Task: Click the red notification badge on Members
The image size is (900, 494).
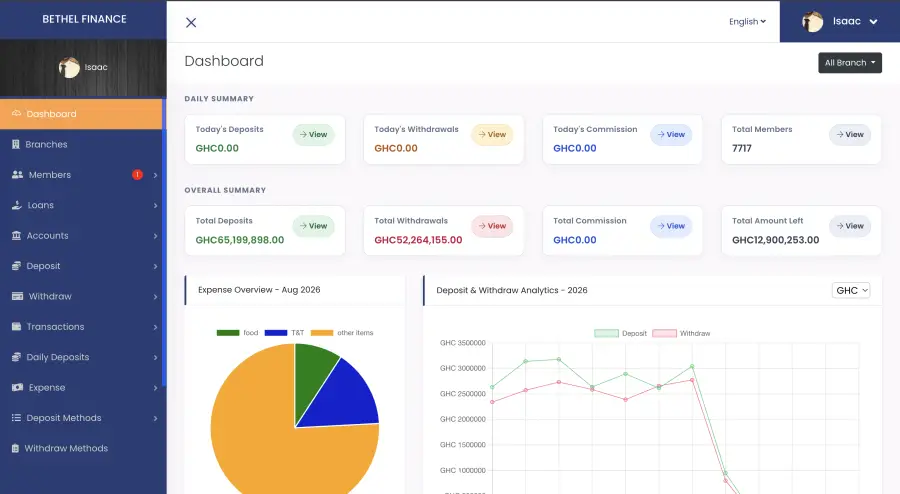Action: tap(137, 174)
